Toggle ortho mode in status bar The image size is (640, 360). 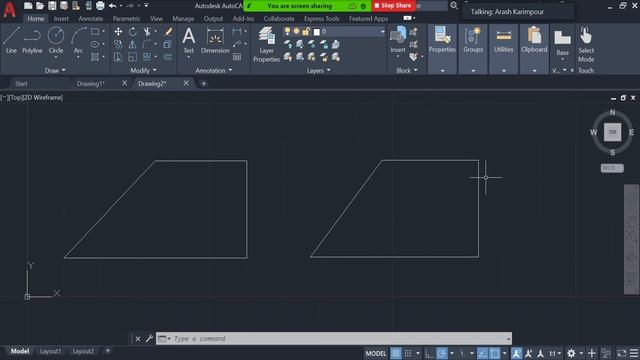[429, 353]
